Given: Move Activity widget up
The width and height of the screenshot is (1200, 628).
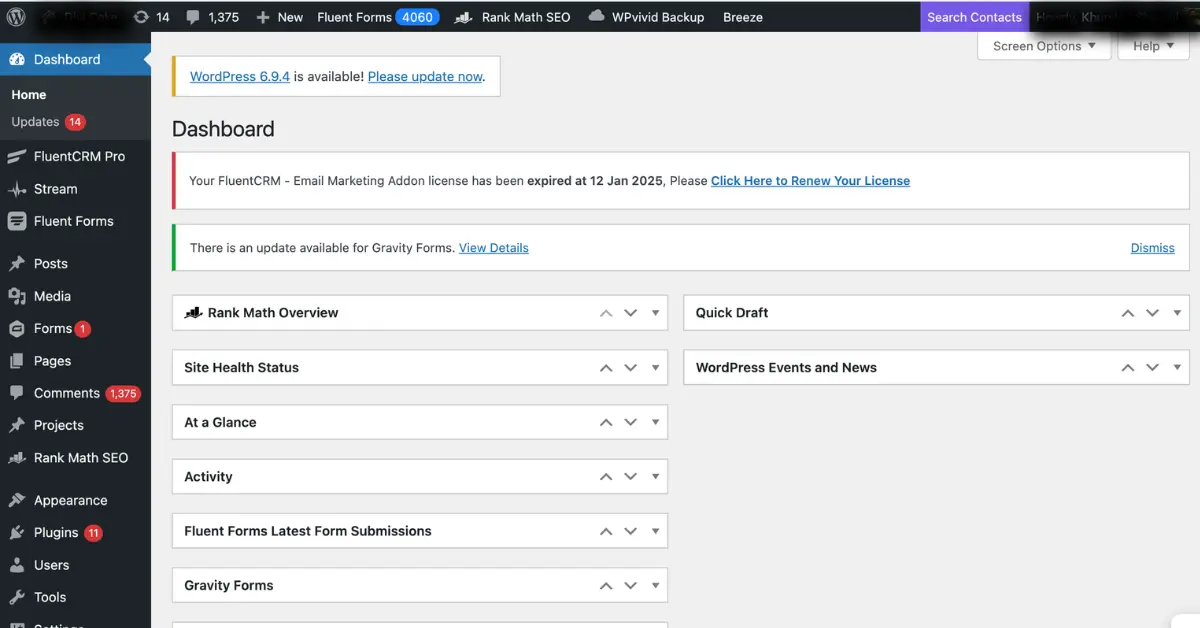Looking at the screenshot, I should click(x=606, y=477).
